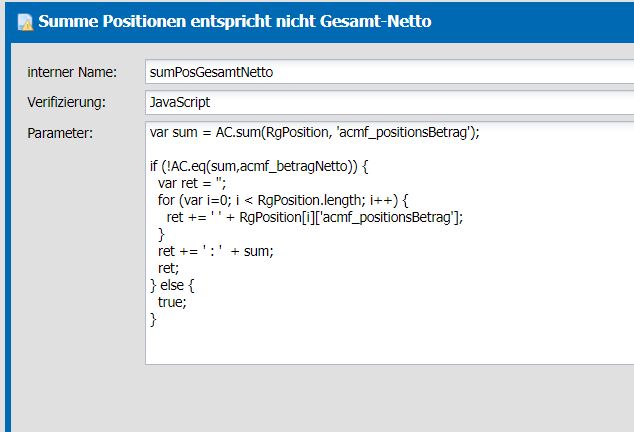Click the line declaring var ret

point(192,183)
